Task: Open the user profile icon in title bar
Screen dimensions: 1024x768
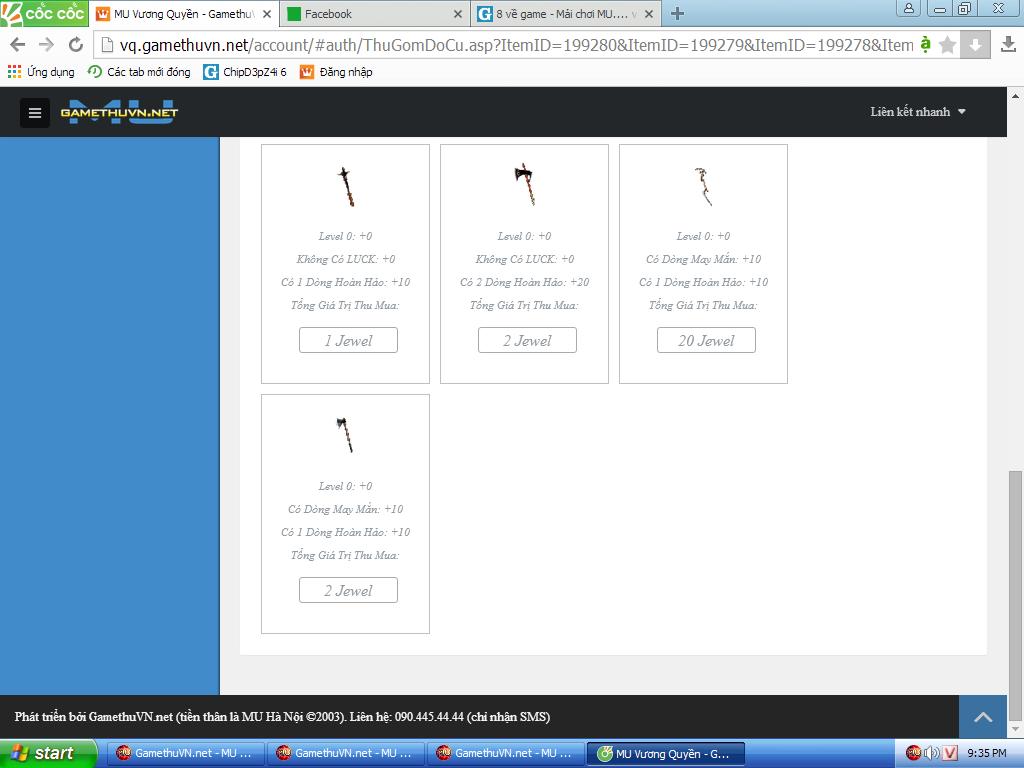Action: coord(908,9)
